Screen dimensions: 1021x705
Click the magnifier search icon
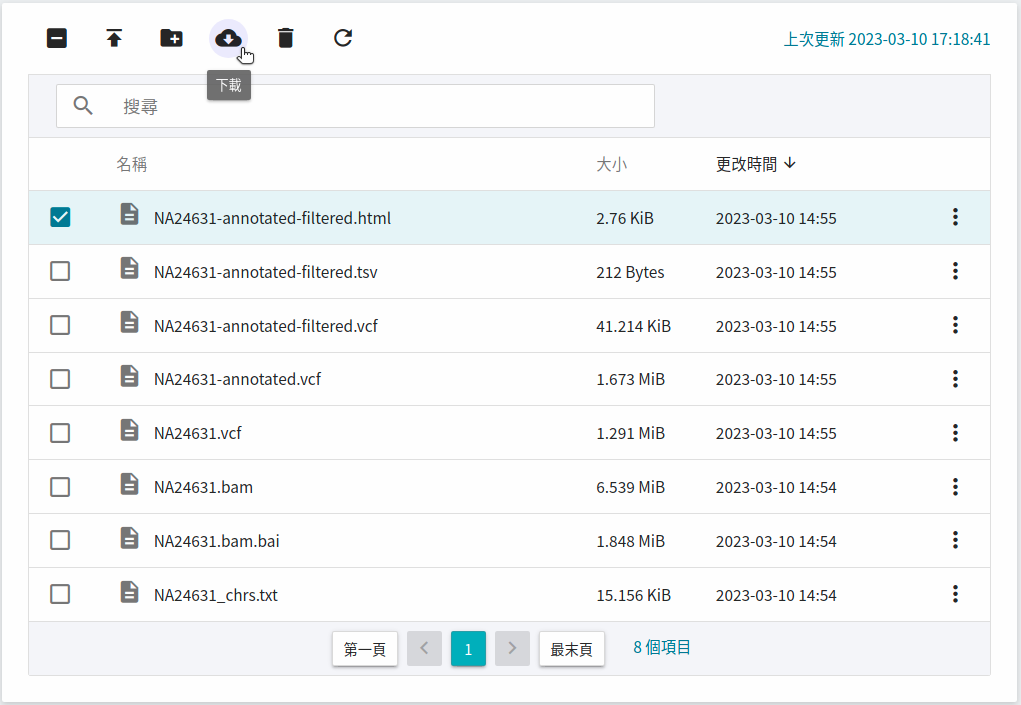point(83,105)
